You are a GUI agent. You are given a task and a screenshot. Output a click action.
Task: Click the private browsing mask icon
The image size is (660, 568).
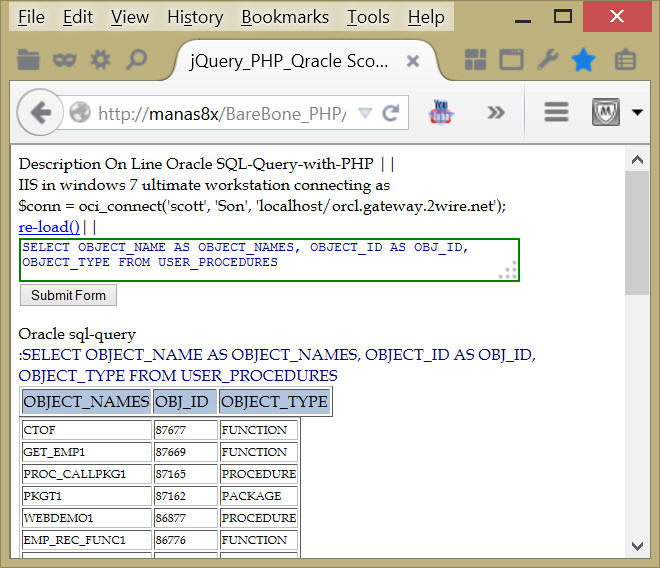[64, 60]
